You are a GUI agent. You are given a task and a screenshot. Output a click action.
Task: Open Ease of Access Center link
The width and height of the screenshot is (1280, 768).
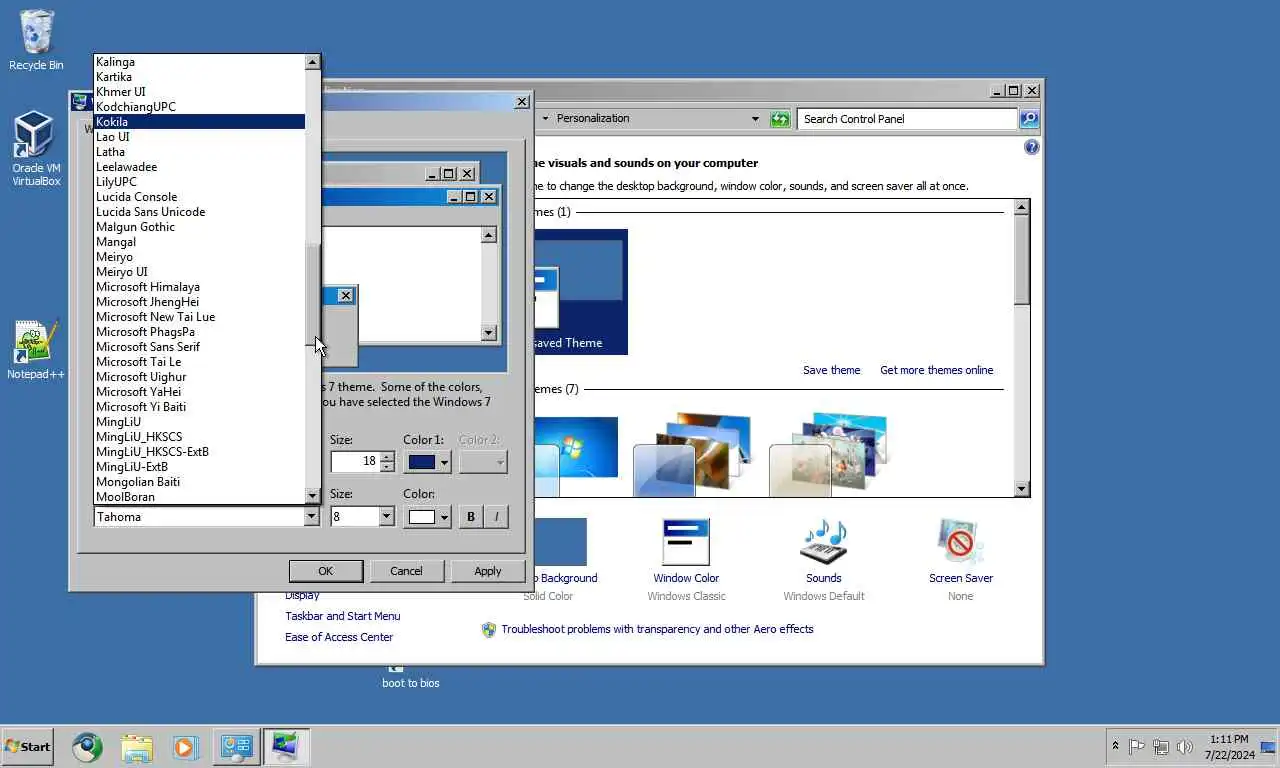339,637
